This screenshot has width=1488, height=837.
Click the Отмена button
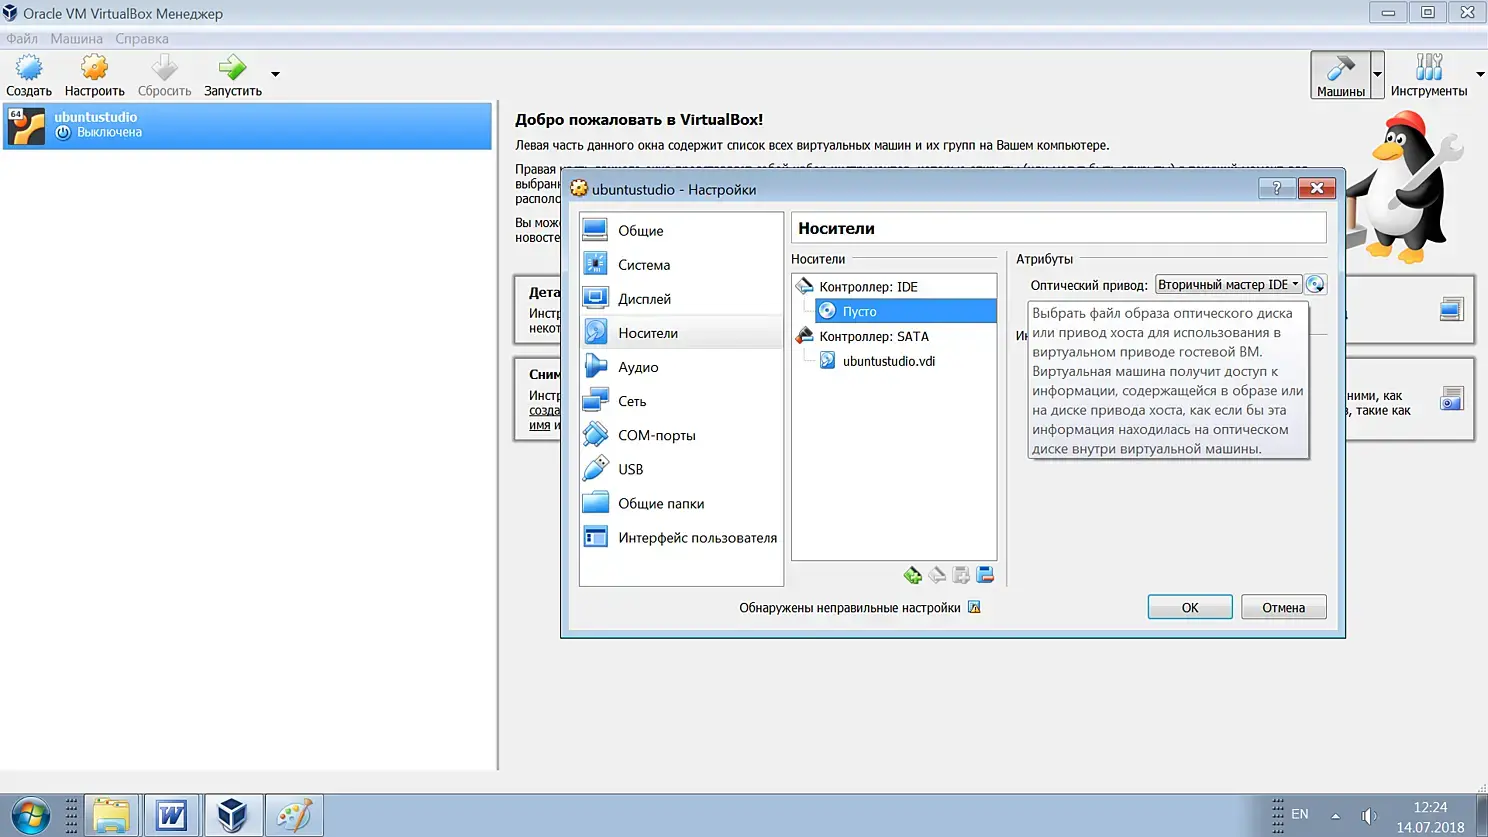(x=1284, y=608)
